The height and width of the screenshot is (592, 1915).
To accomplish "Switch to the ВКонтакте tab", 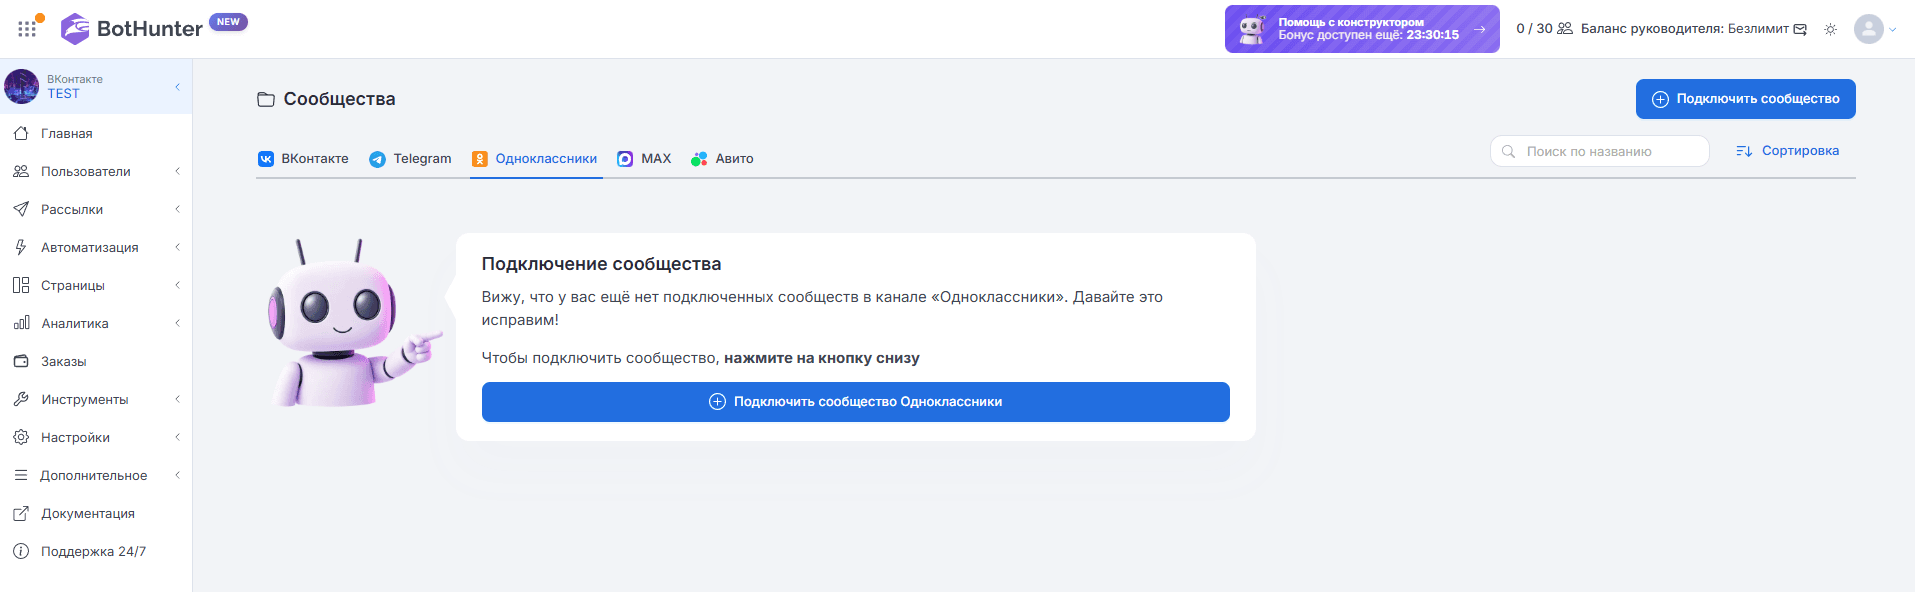I will coord(303,158).
